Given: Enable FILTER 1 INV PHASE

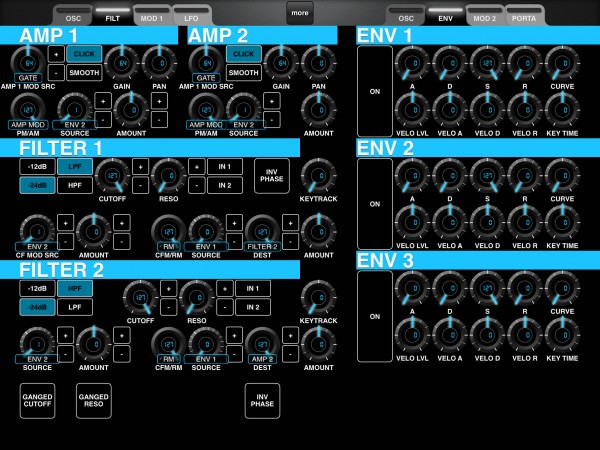Looking at the screenshot, I should tap(272, 176).
